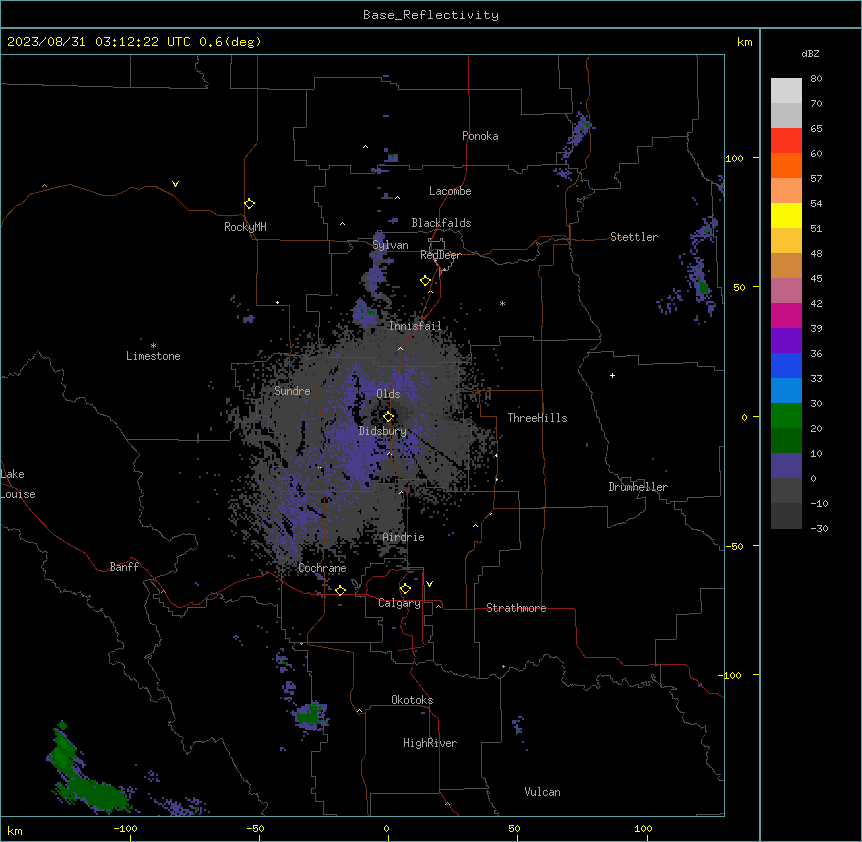Click the Calgary city label

point(399,603)
